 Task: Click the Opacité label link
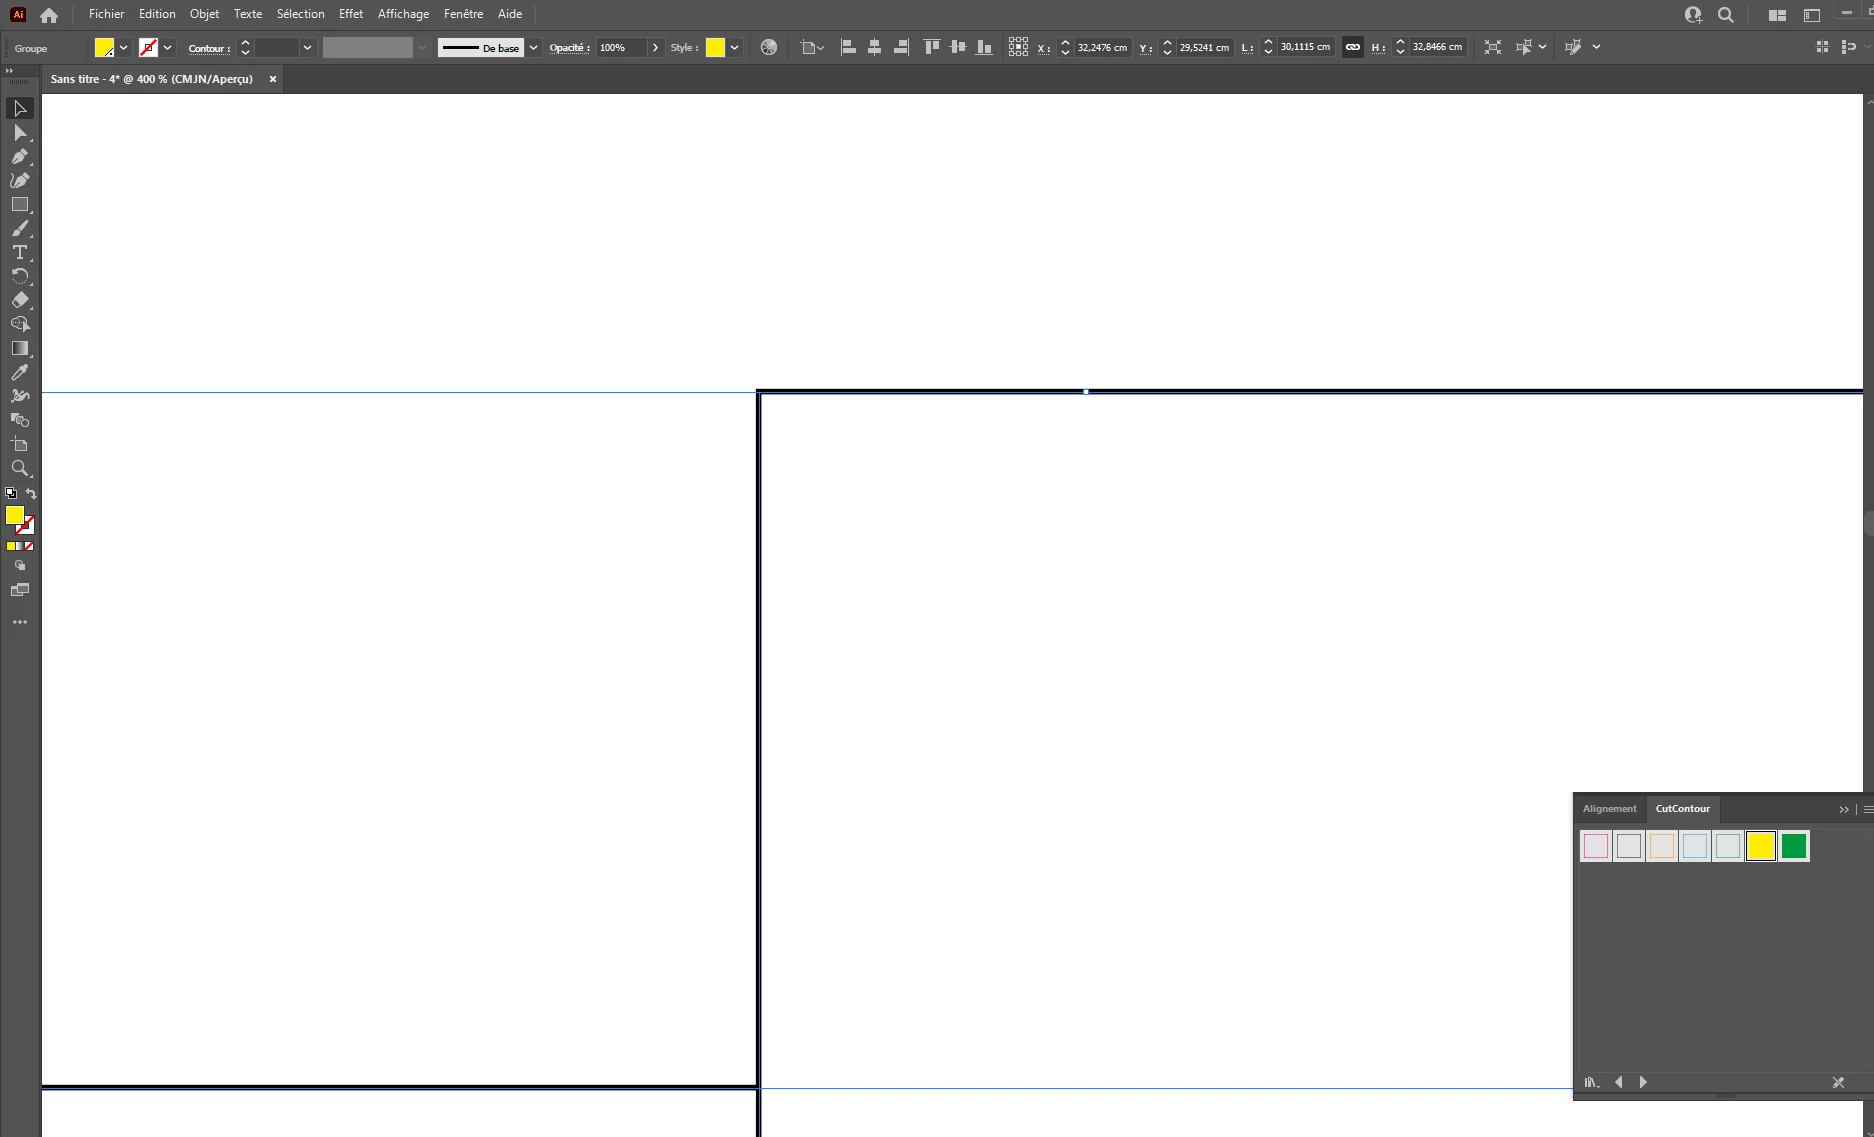point(569,48)
